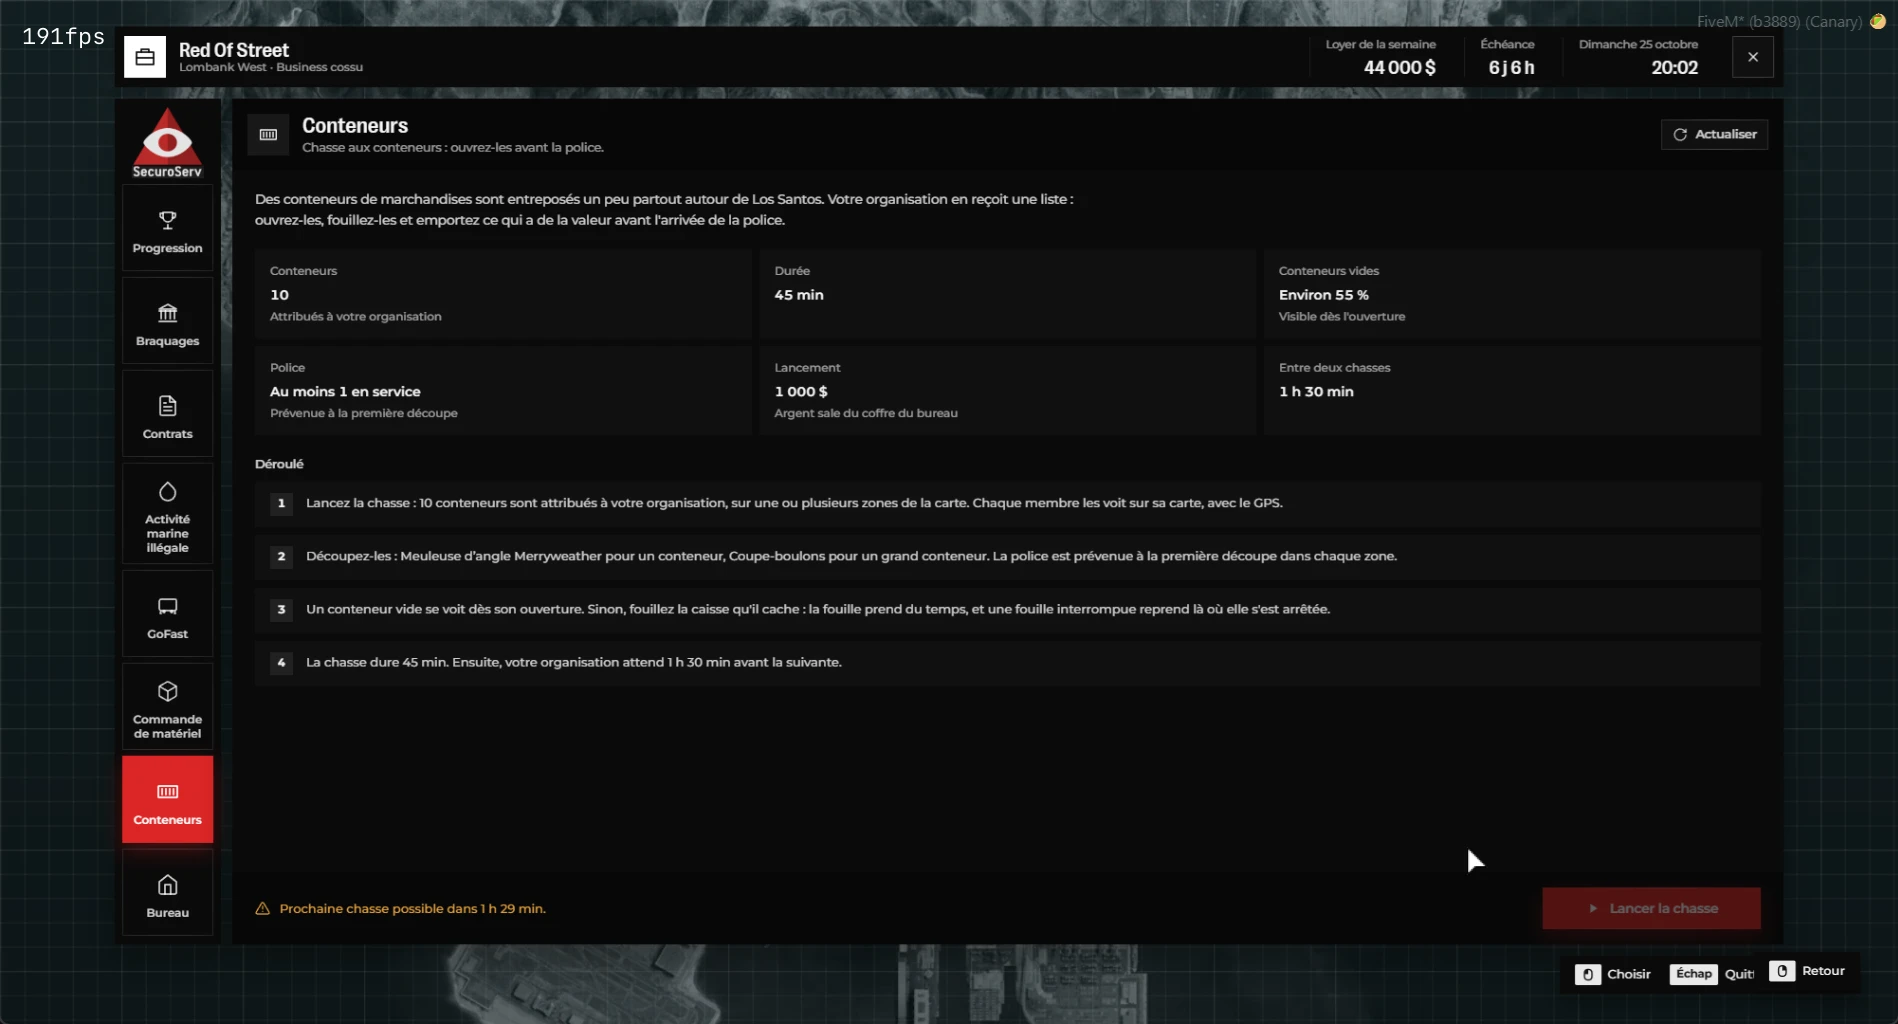Open the Progression trophy section
This screenshot has height=1024, width=1898.
coord(167,229)
